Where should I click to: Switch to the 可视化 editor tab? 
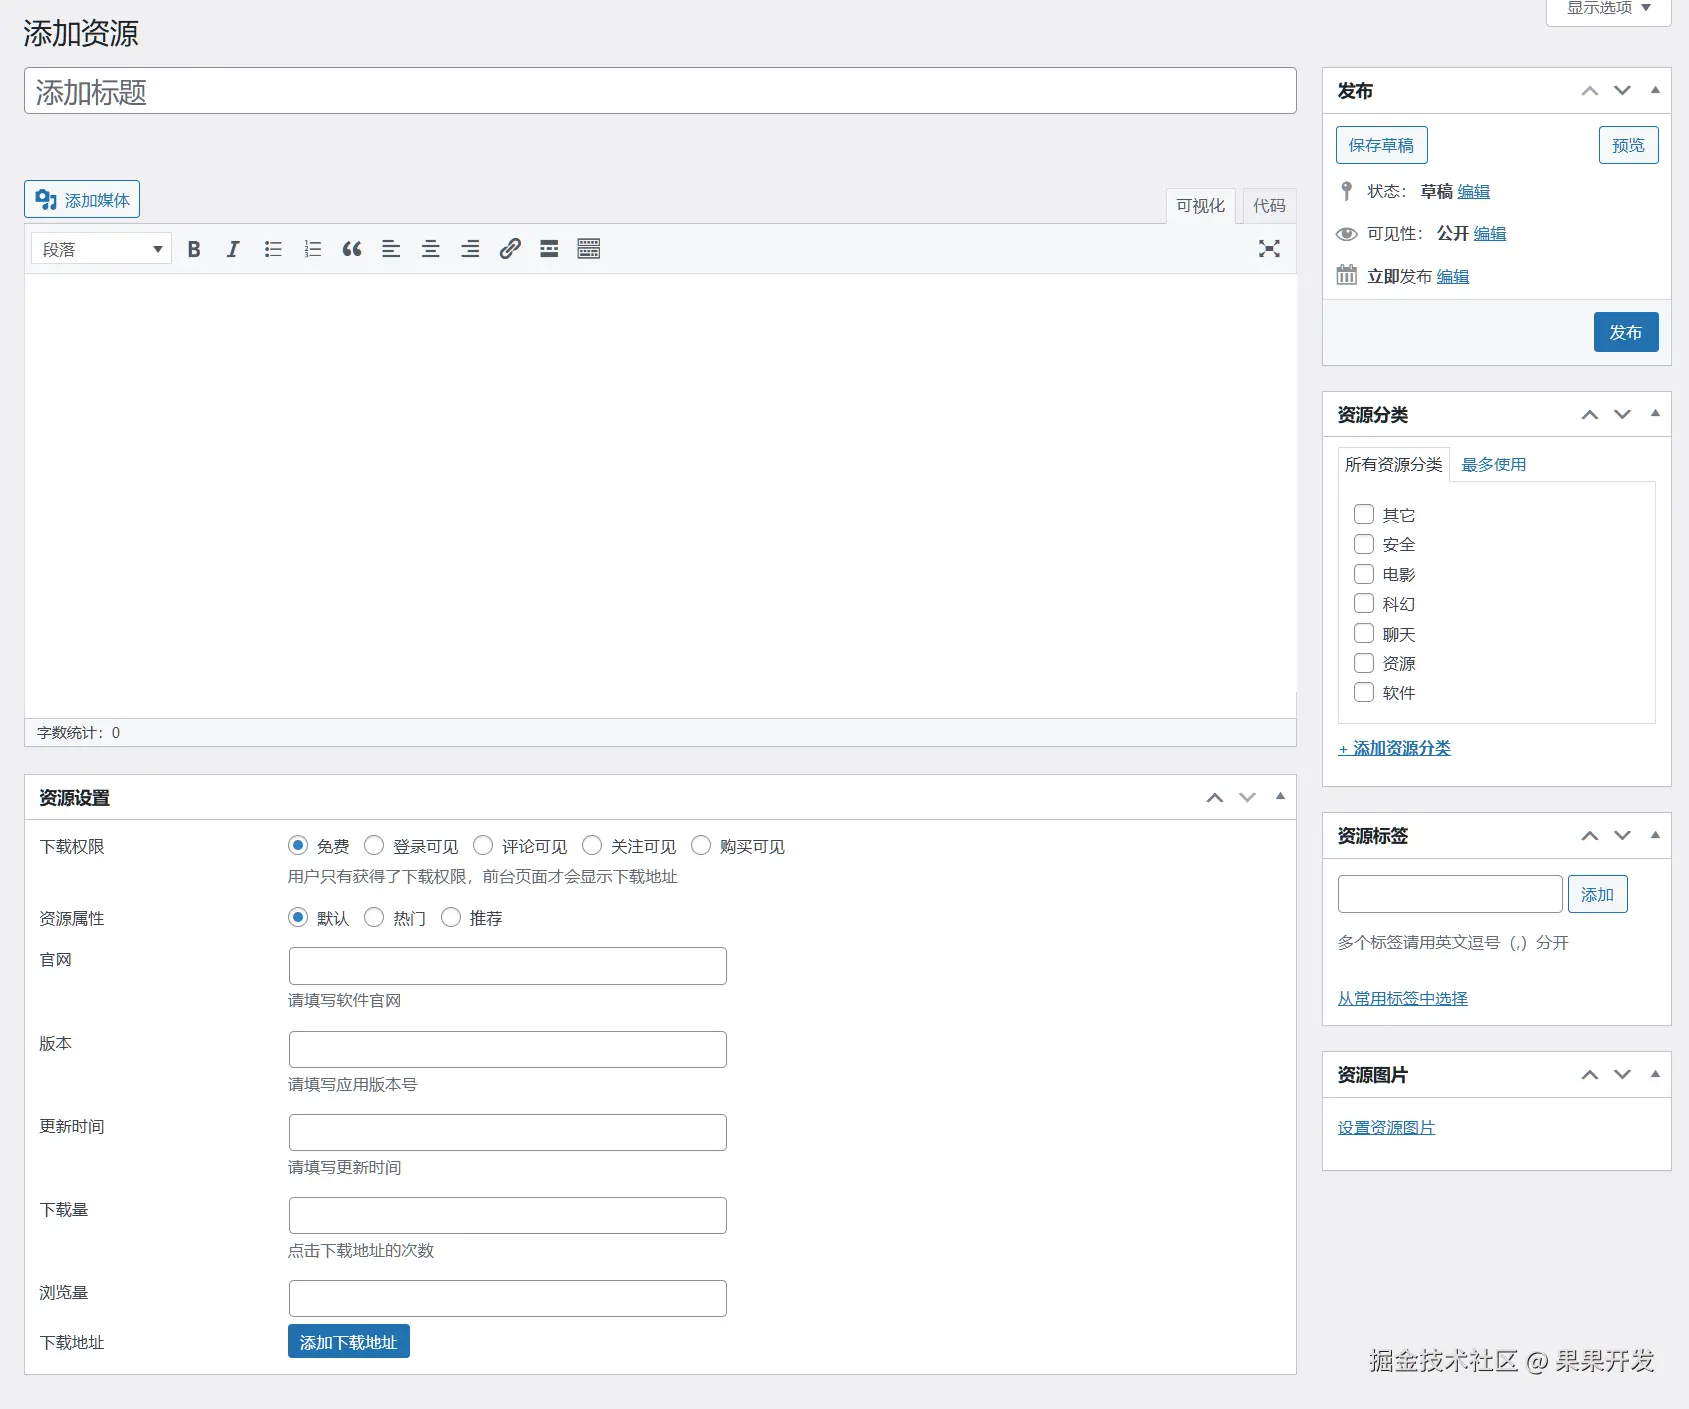1200,206
